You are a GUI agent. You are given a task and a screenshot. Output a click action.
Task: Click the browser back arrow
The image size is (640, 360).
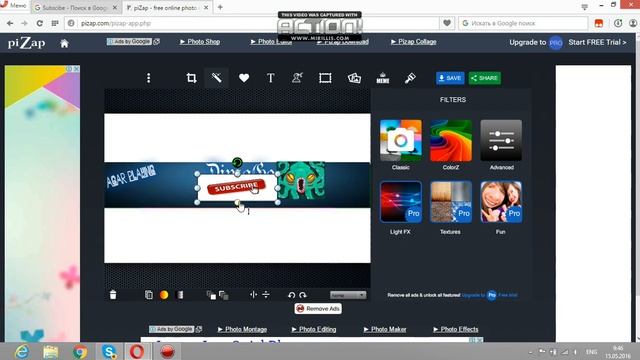click(x=10, y=23)
